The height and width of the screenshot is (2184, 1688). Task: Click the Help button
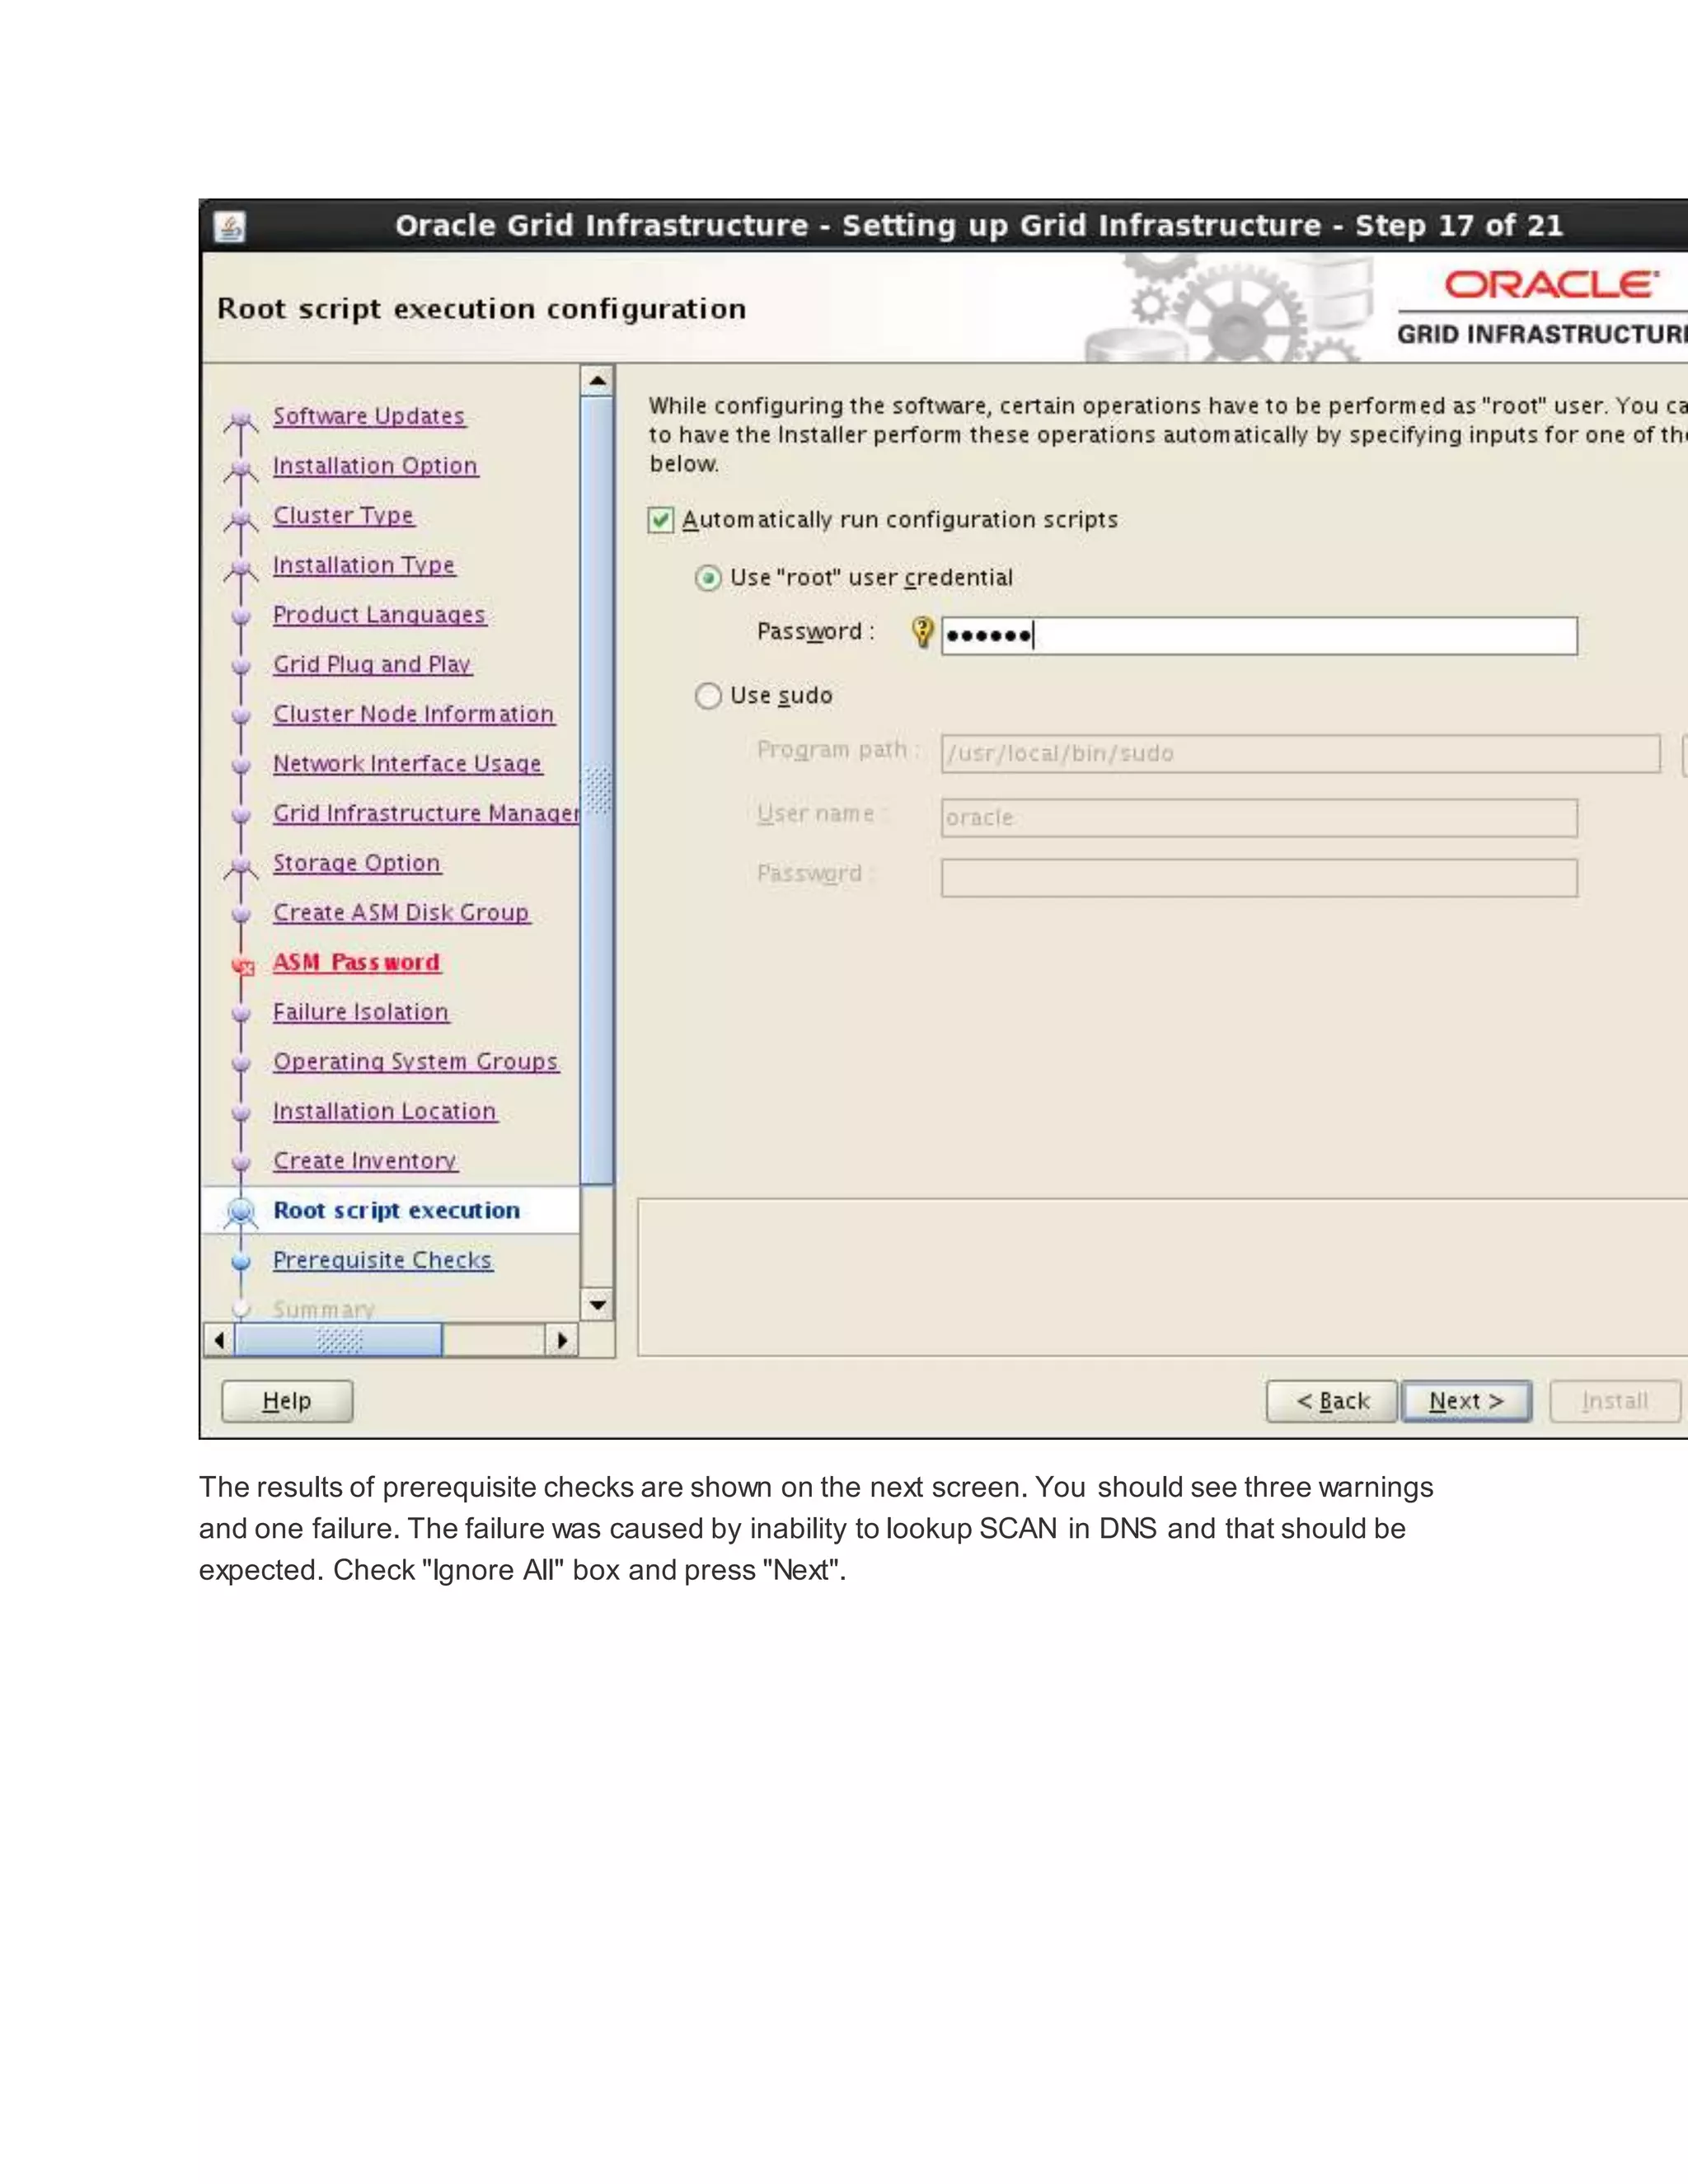pos(287,1401)
